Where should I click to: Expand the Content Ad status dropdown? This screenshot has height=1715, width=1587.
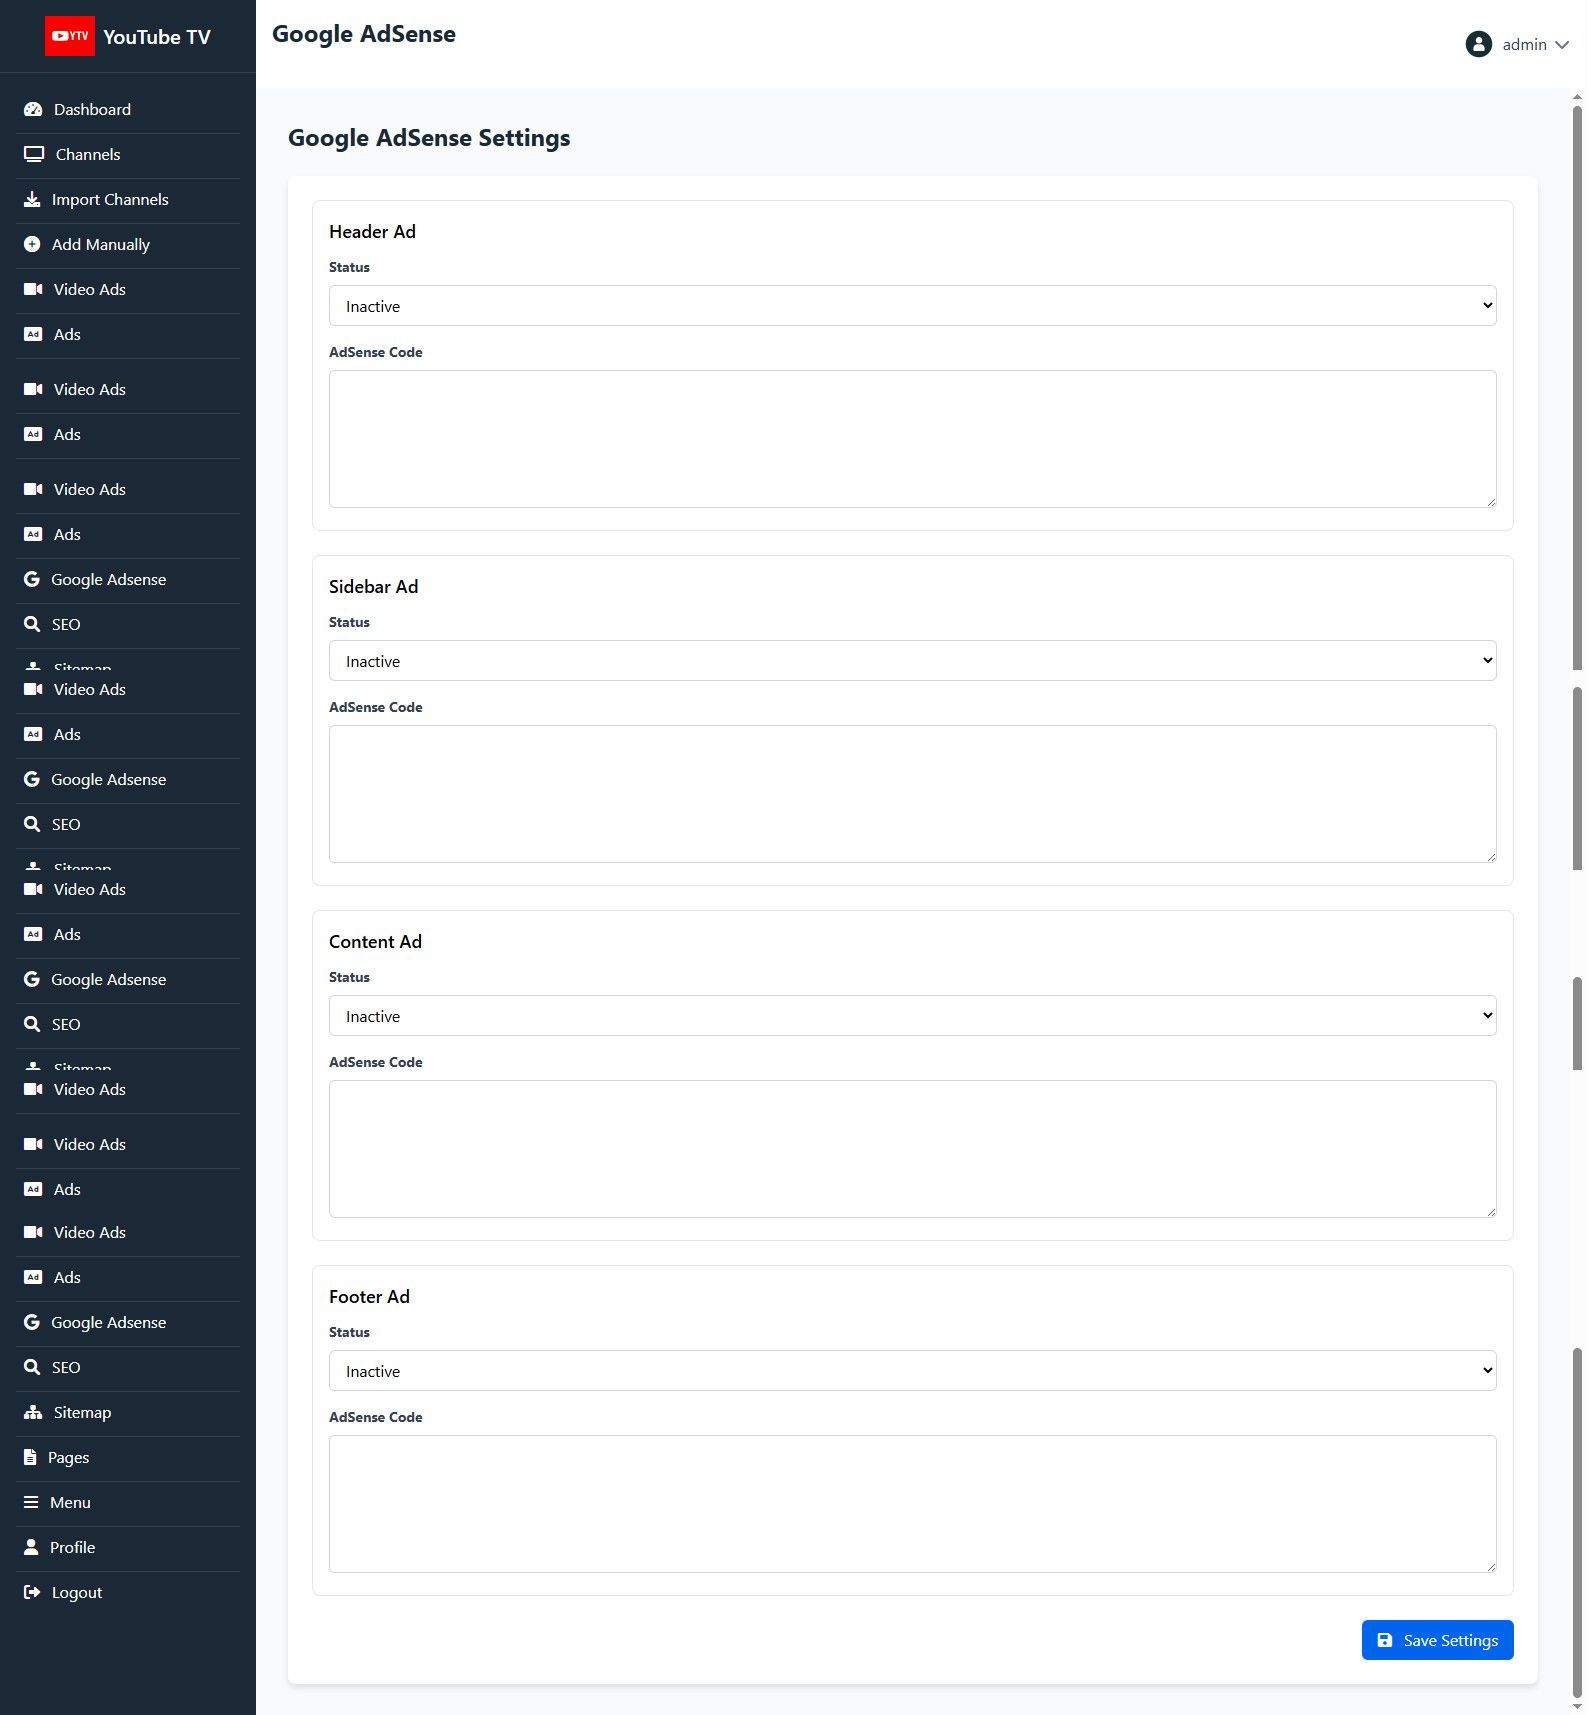(912, 1016)
